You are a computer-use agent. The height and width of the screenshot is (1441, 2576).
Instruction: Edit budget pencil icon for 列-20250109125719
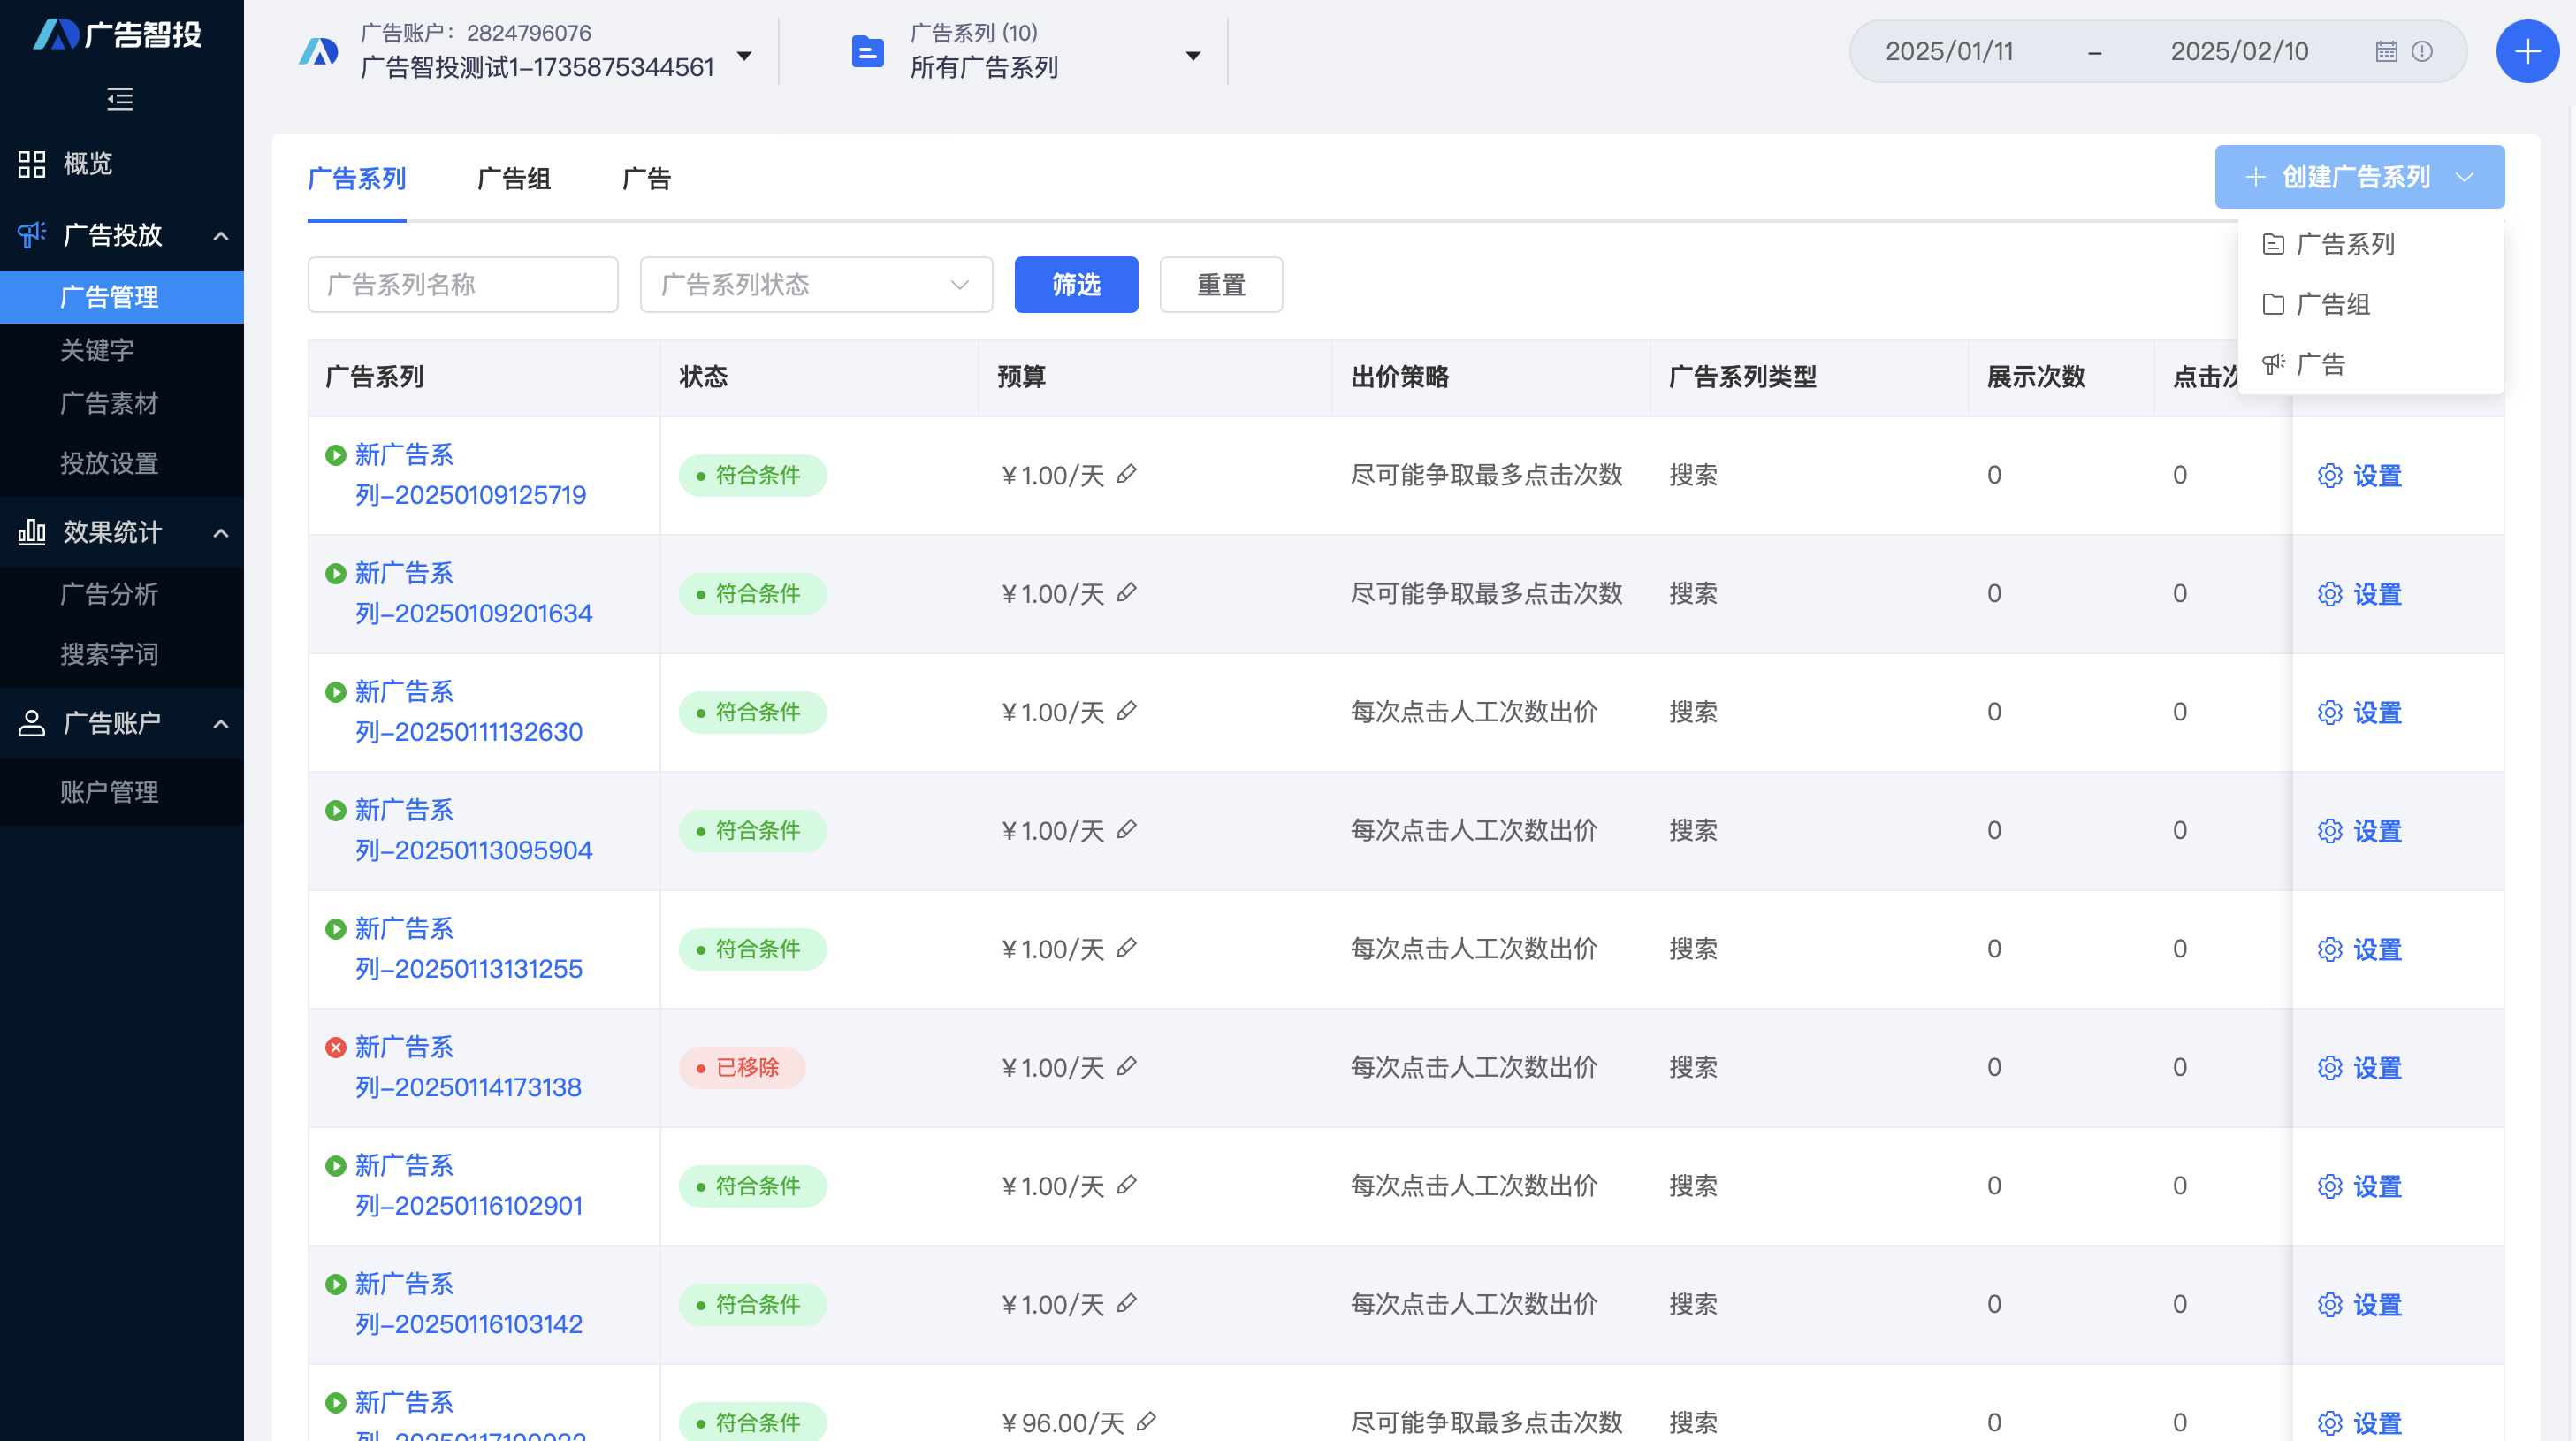(1129, 475)
